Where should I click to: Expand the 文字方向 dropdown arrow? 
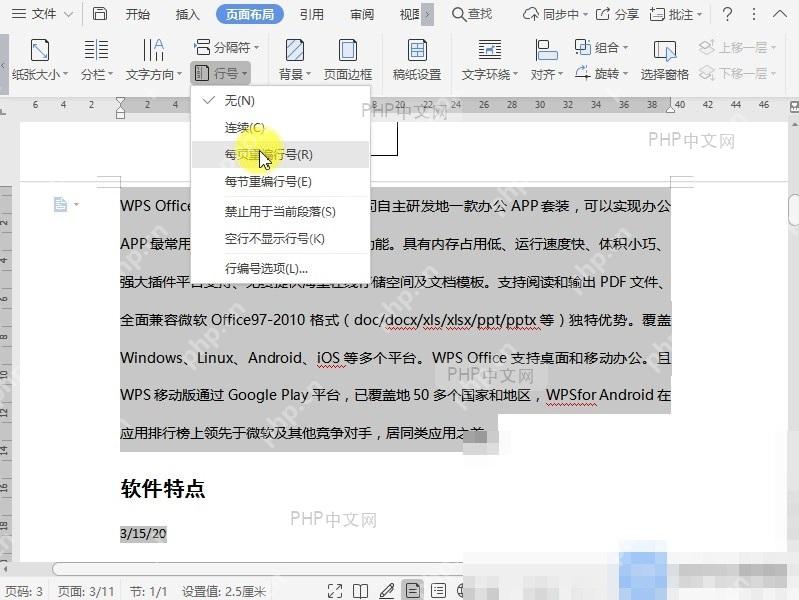click(179, 74)
